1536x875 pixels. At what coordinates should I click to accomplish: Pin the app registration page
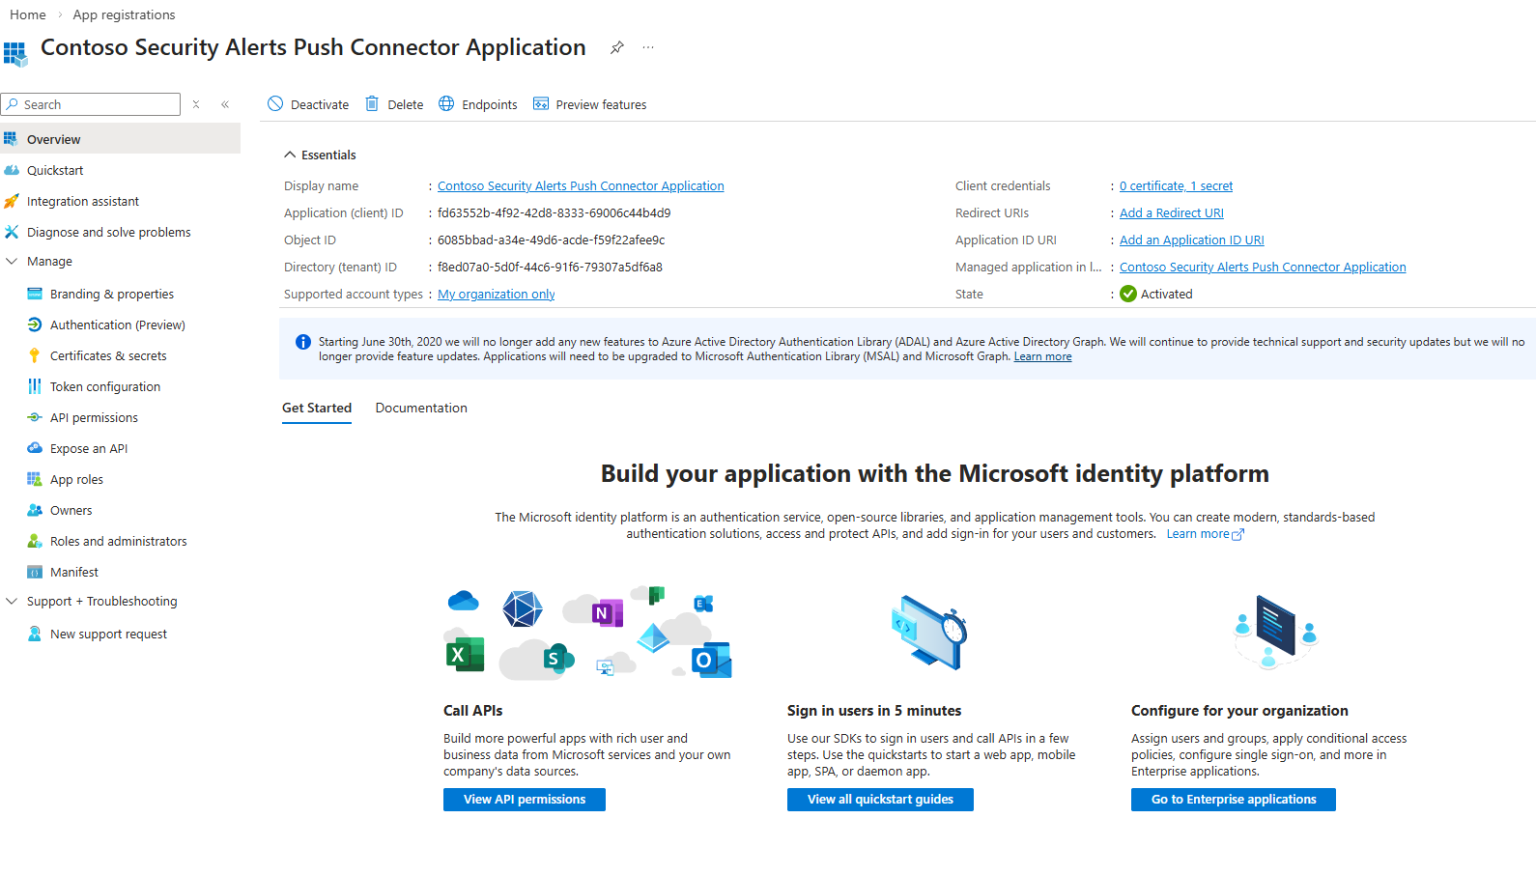(617, 47)
